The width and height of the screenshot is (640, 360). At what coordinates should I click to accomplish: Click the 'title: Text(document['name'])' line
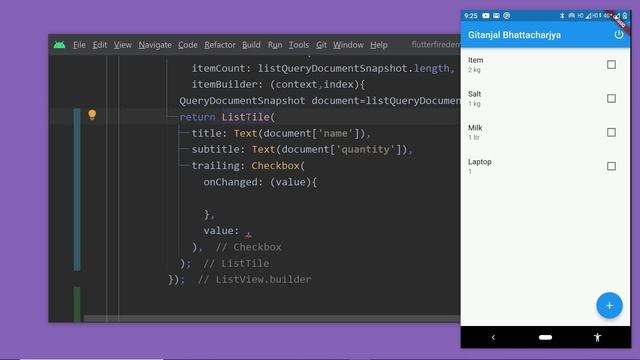click(281, 133)
